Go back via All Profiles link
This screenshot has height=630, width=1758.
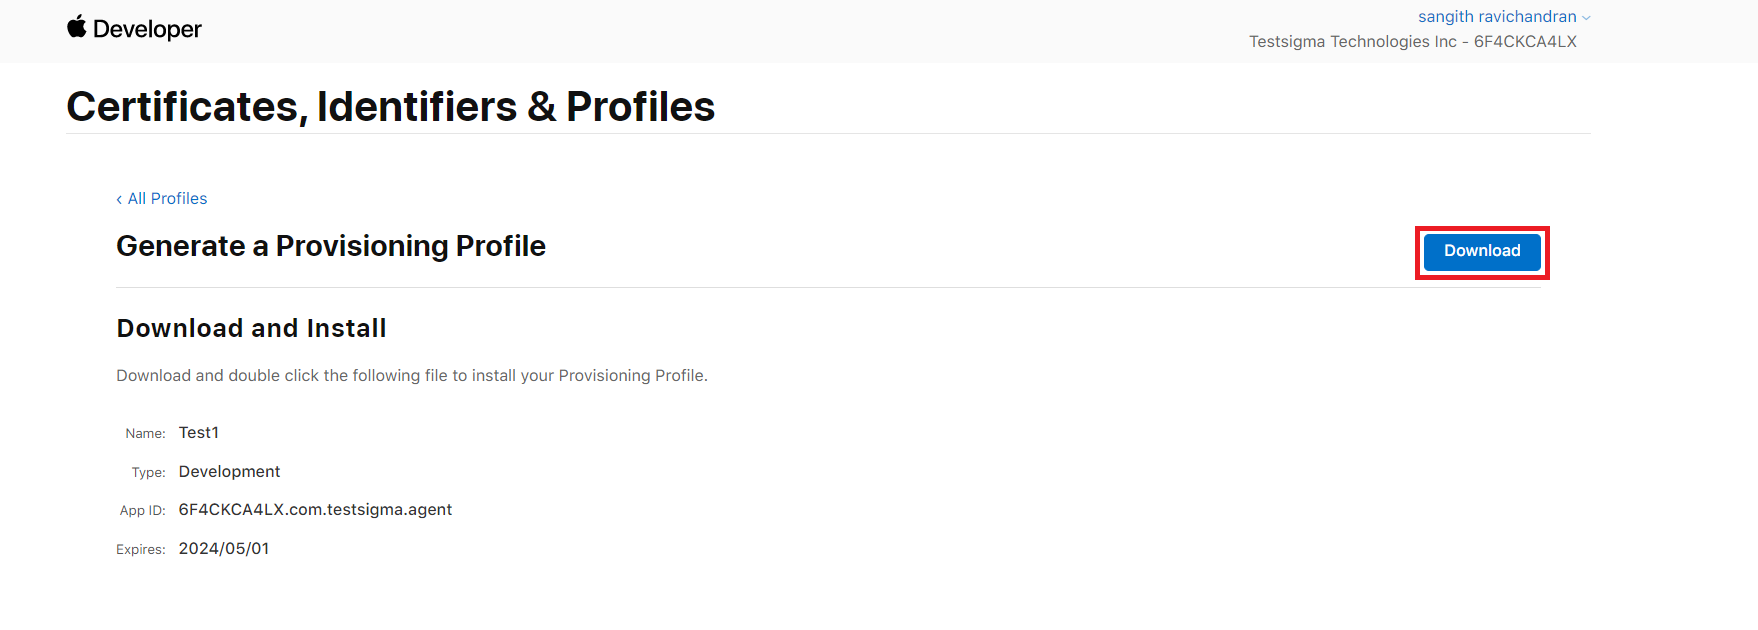pos(162,198)
